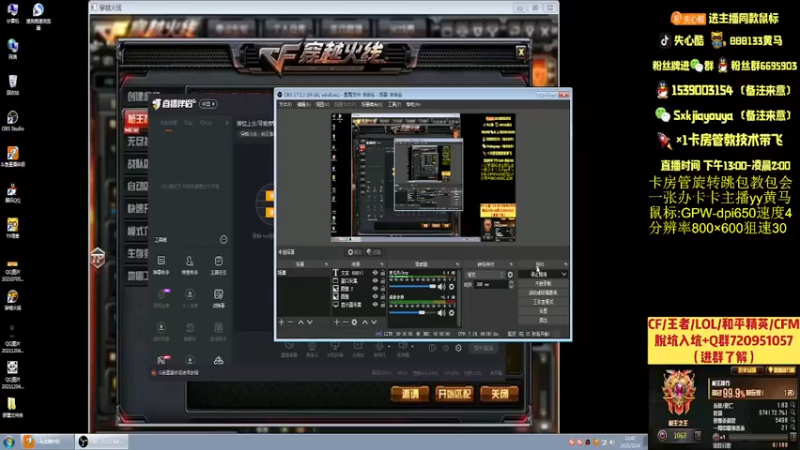
Task: Open the first toolbox tool in 直播伴侣
Action: click(x=161, y=265)
